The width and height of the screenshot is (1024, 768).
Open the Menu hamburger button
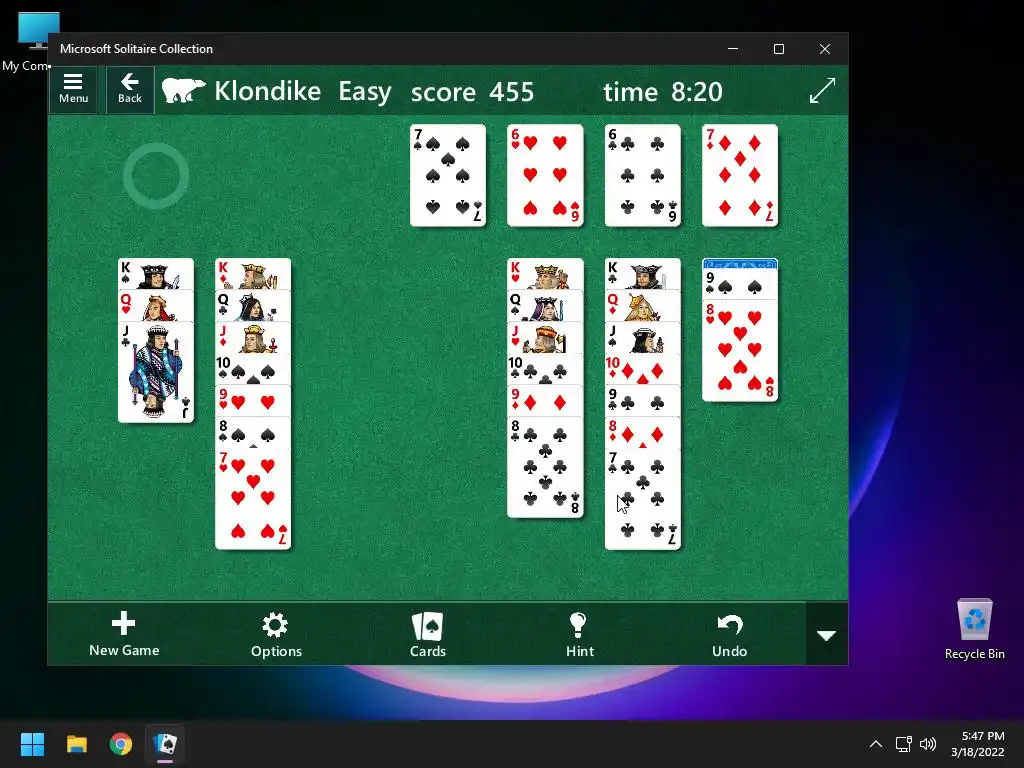(73, 89)
